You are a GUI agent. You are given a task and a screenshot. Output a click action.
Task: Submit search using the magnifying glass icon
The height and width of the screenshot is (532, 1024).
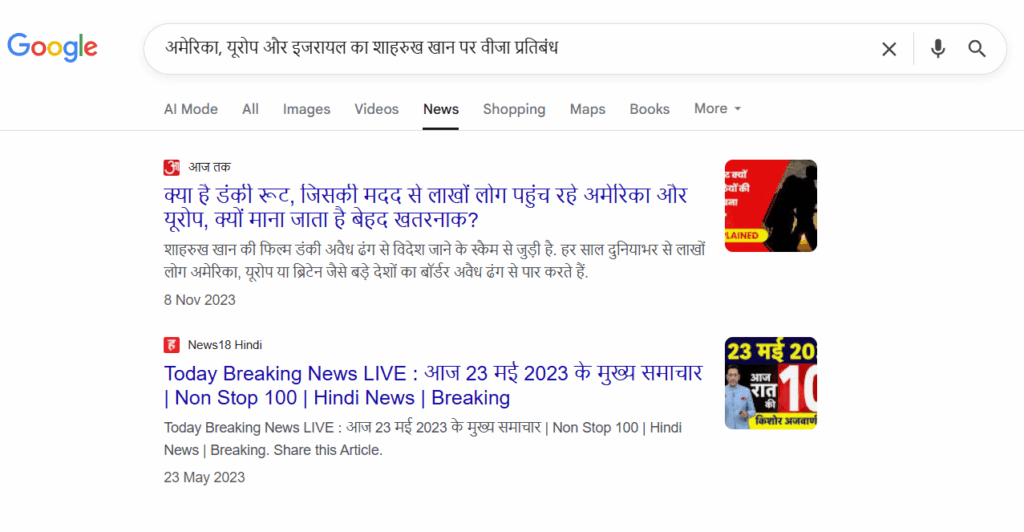click(977, 49)
